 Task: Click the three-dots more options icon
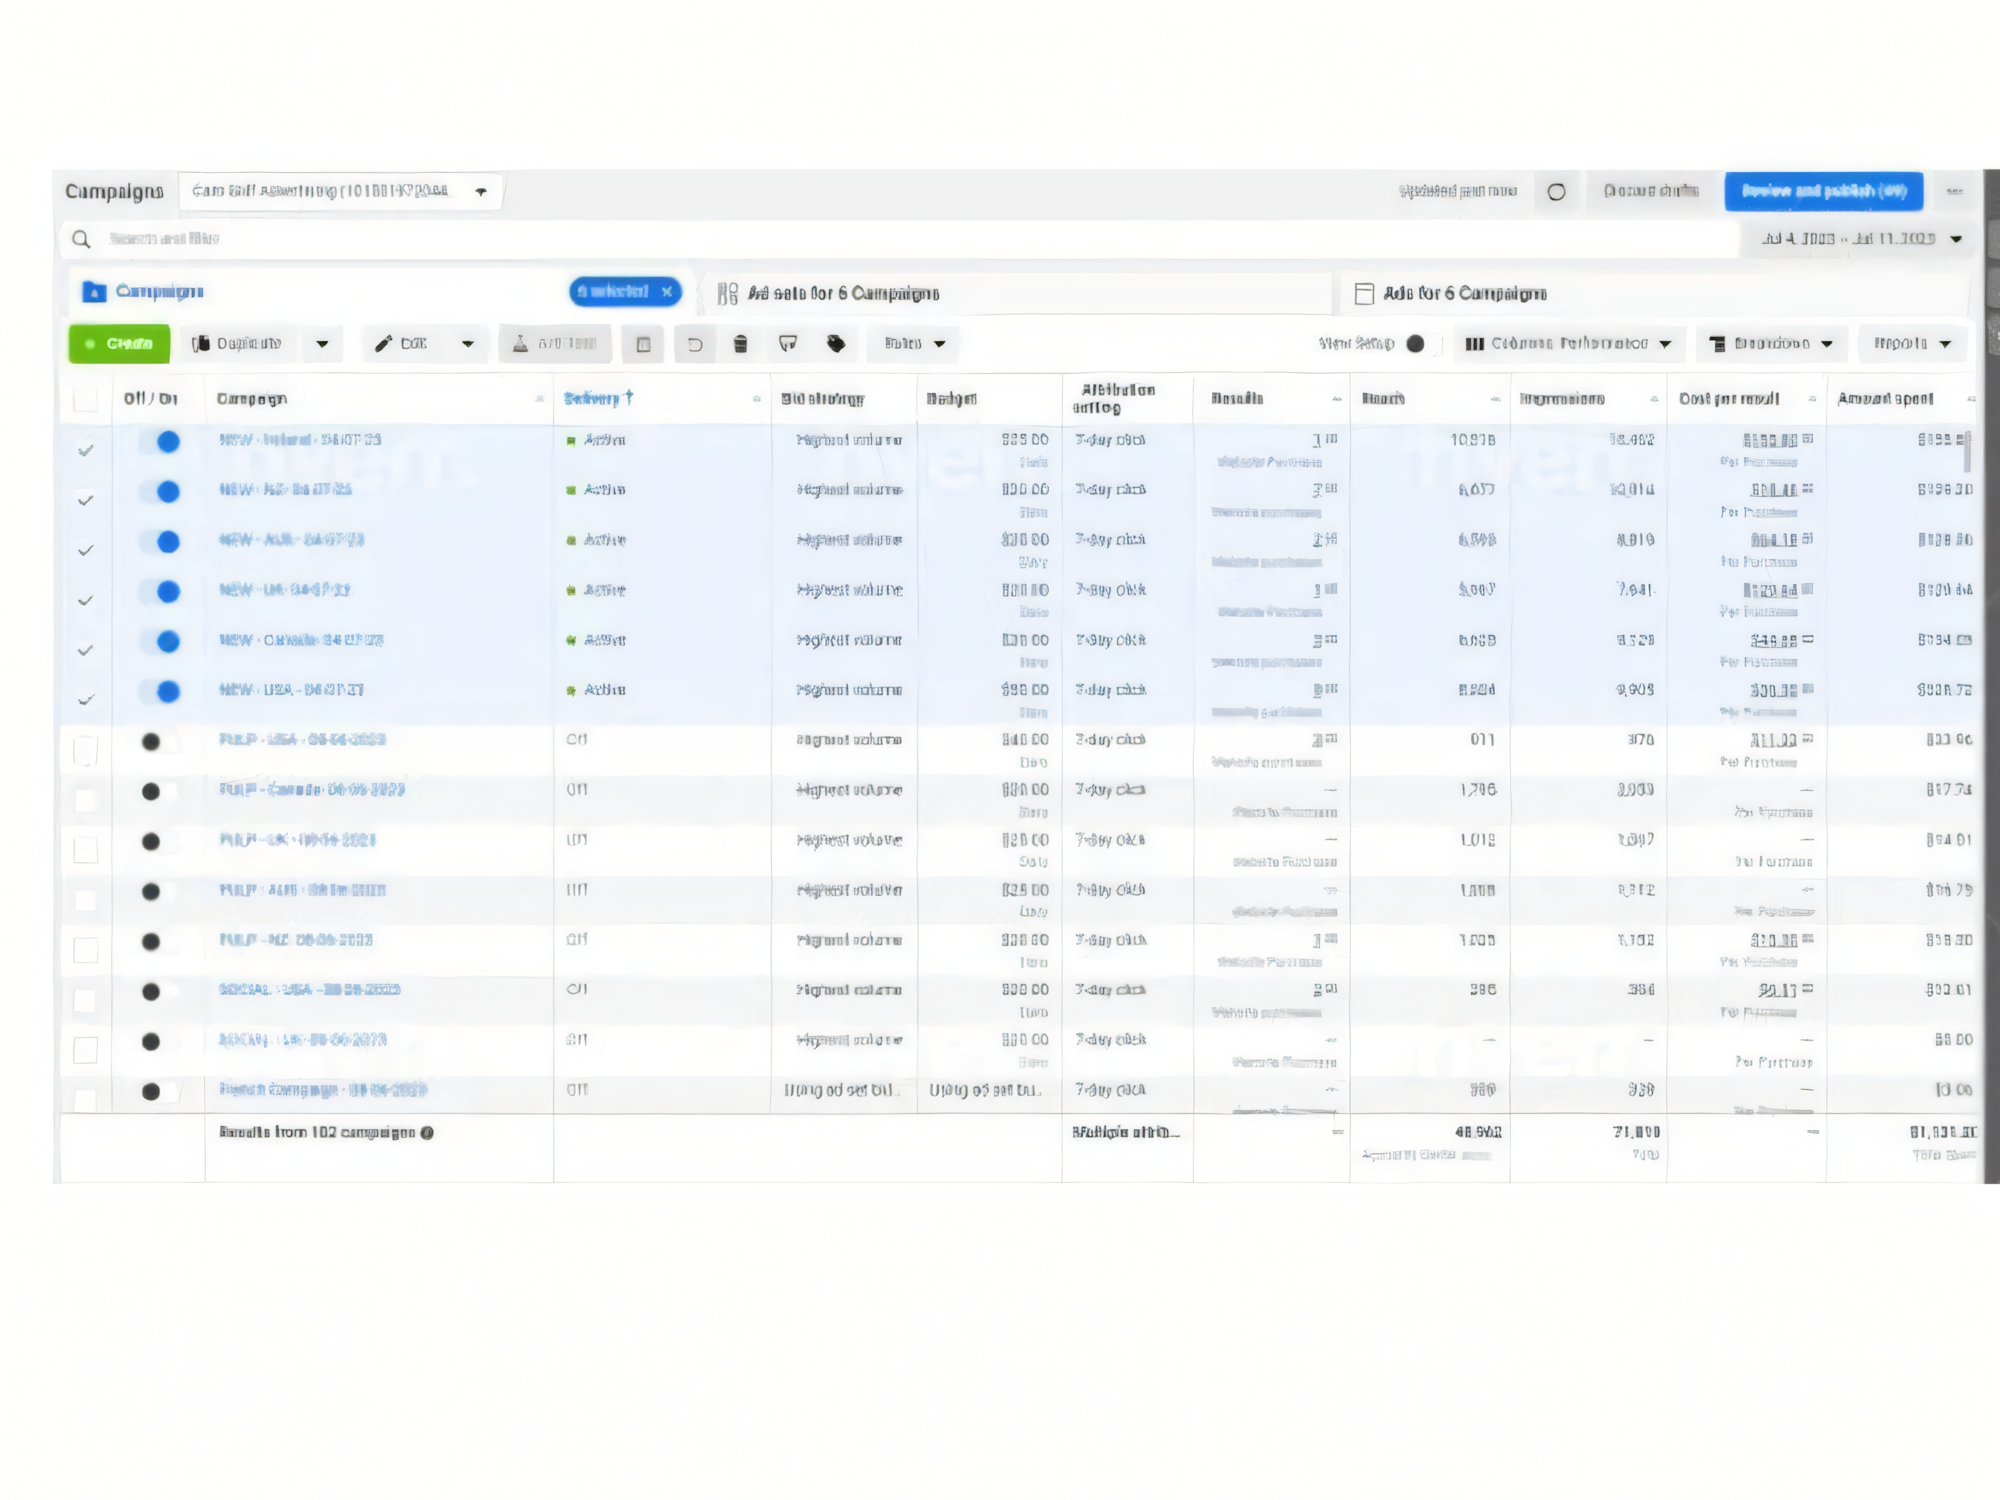click(1954, 191)
